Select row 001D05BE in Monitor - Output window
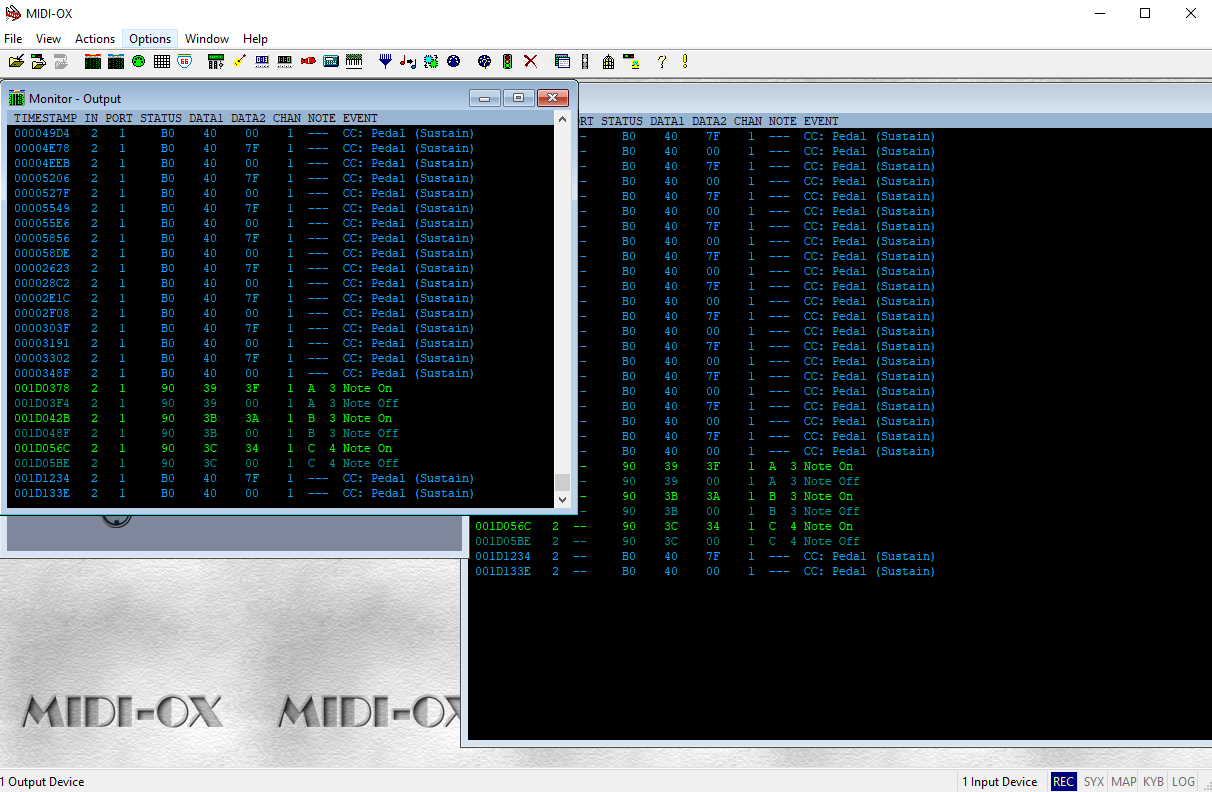Viewport: 1212px width, 792px height. click(x=280, y=463)
